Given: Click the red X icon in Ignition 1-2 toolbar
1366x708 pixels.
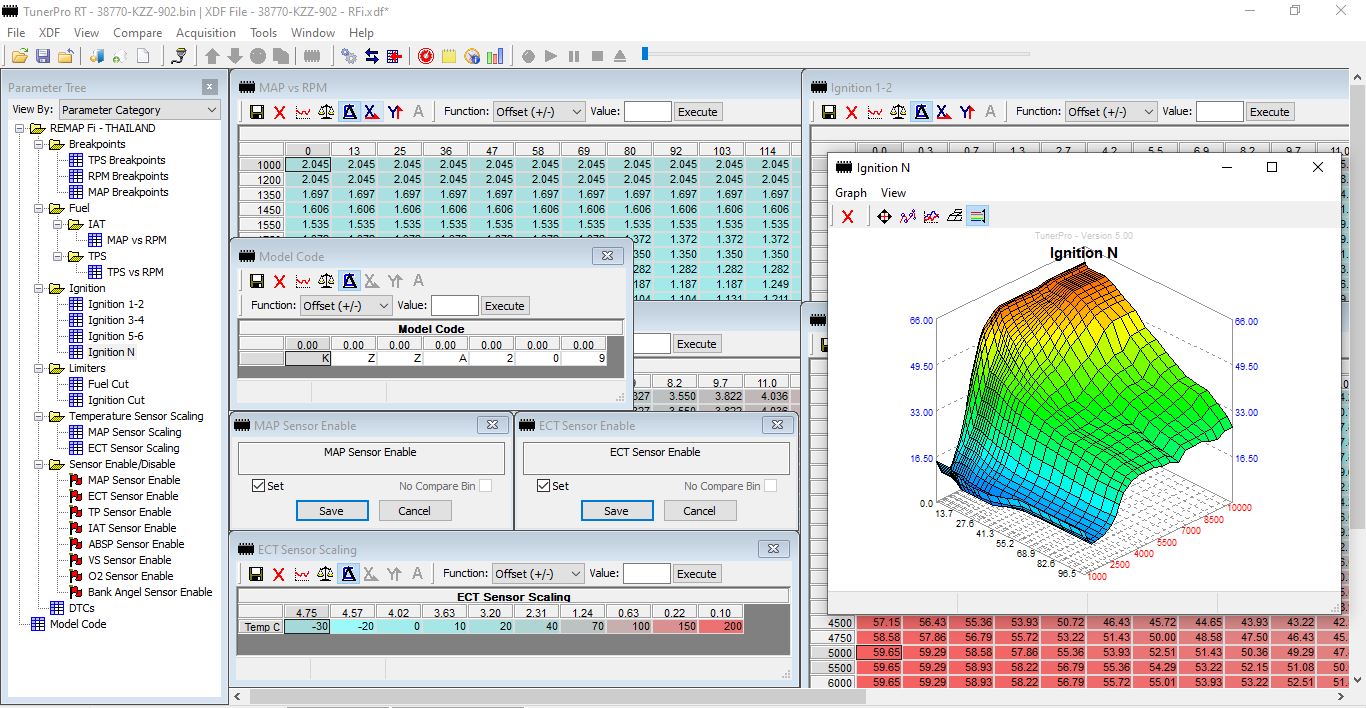Looking at the screenshot, I should [x=852, y=112].
